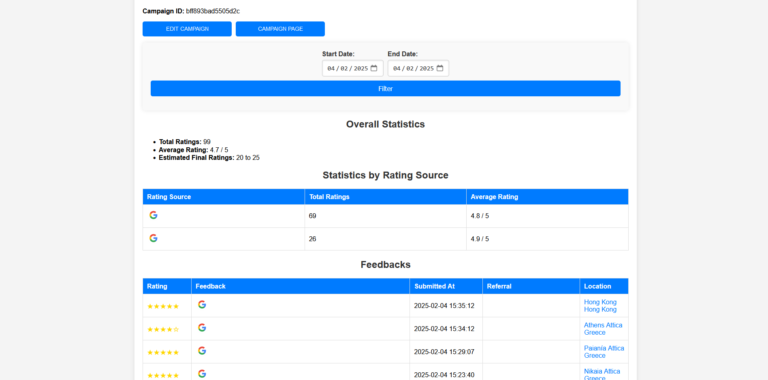Click the Total Ratings column header
The height and width of the screenshot is (380, 768).
385,197
